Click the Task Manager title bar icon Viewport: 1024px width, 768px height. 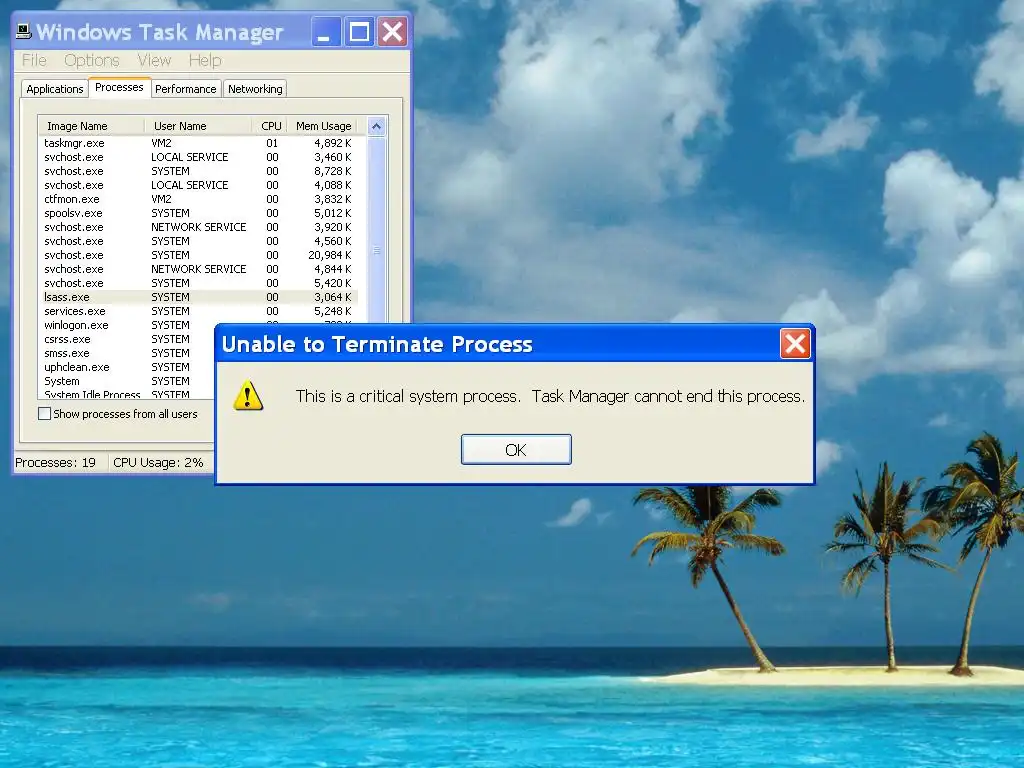(x=24, y=31)
